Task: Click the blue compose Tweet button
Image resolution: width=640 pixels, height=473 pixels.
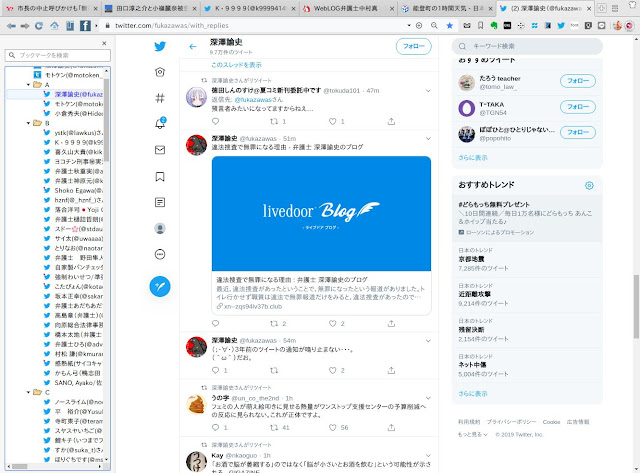Action: tap(160, 286)
